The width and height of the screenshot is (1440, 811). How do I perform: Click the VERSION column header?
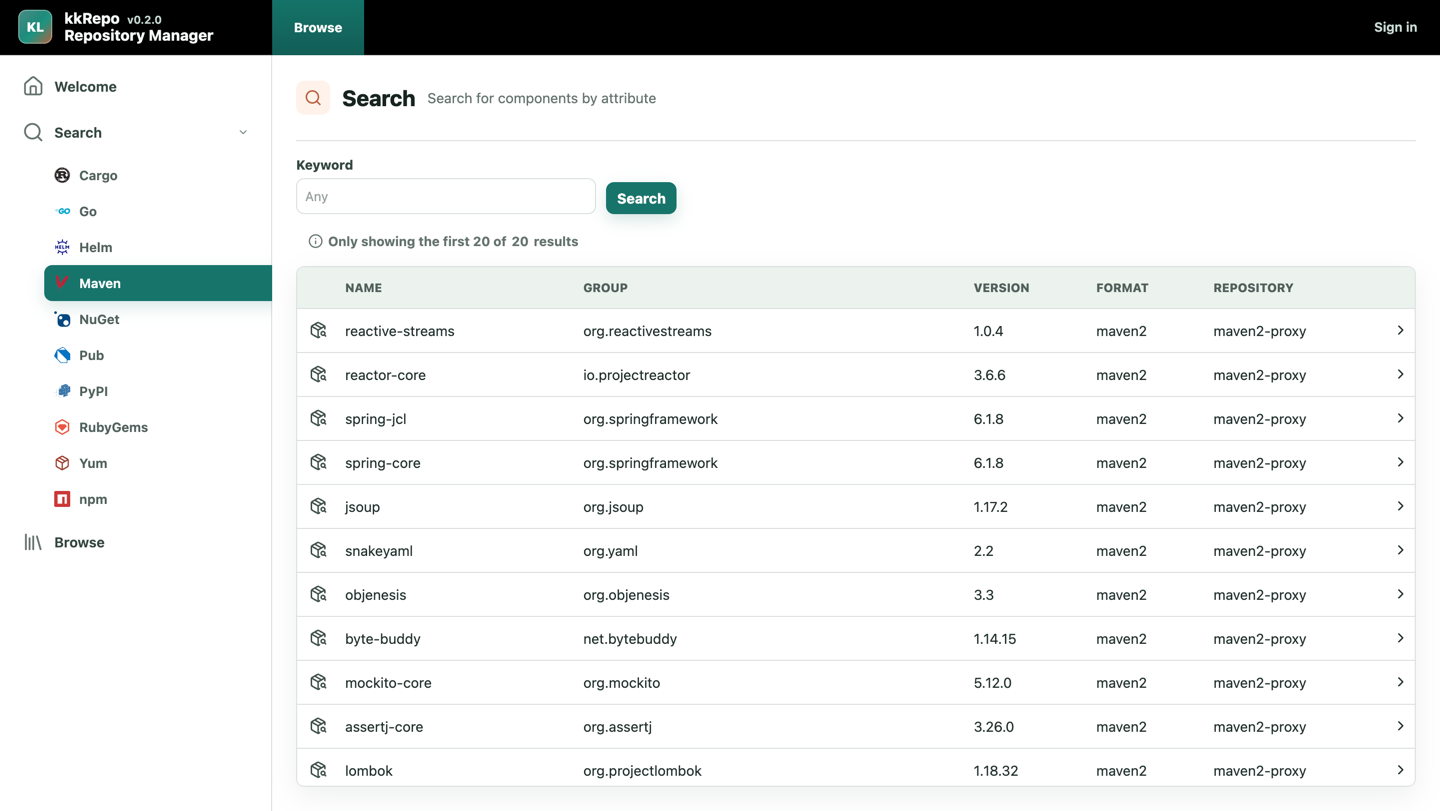1001,287
